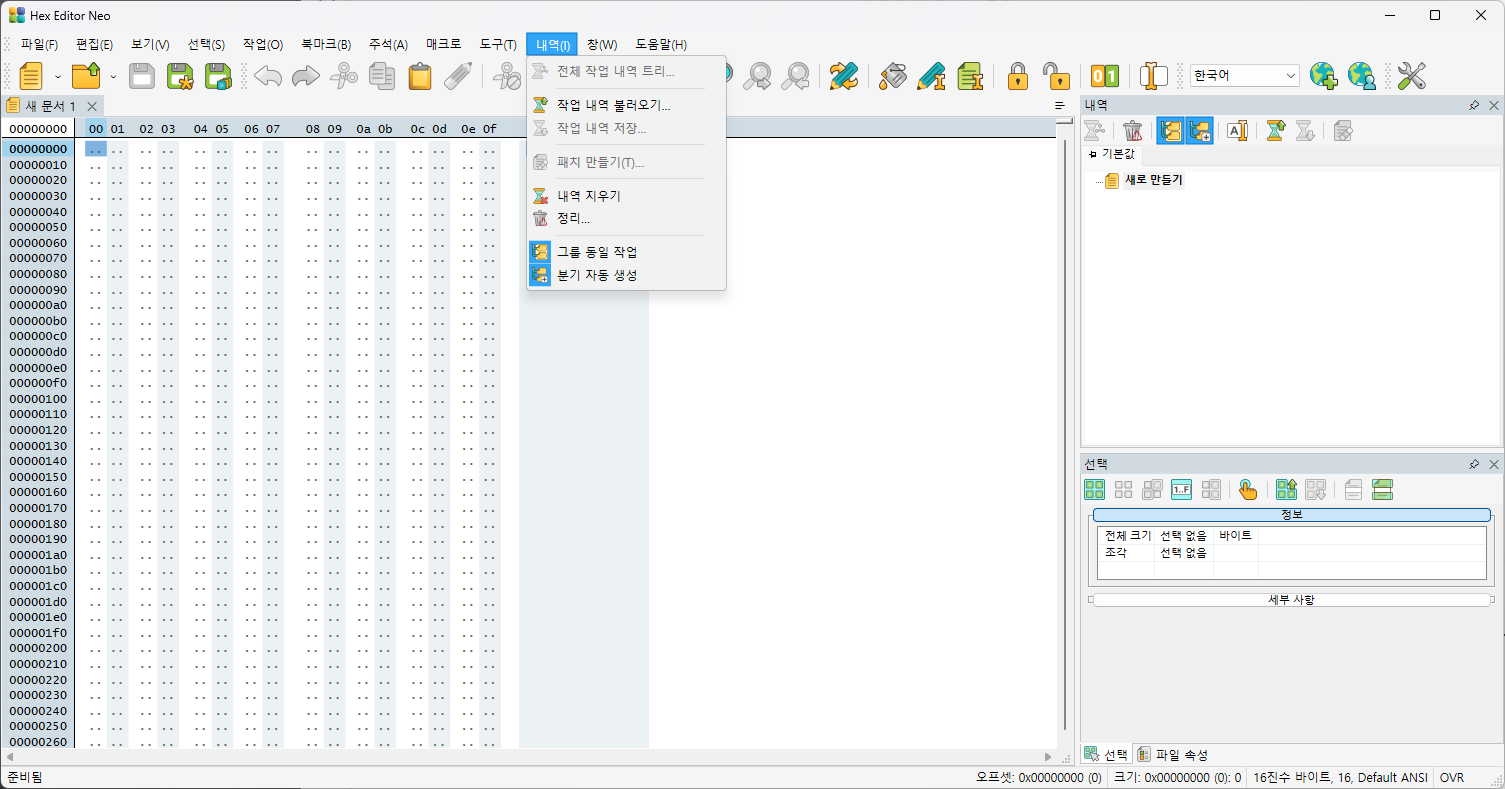The width and height of the screenshot is (1505, 789).
Task: Switch to the 선택 bottom tab
Action: click(x=1106, y=755)
